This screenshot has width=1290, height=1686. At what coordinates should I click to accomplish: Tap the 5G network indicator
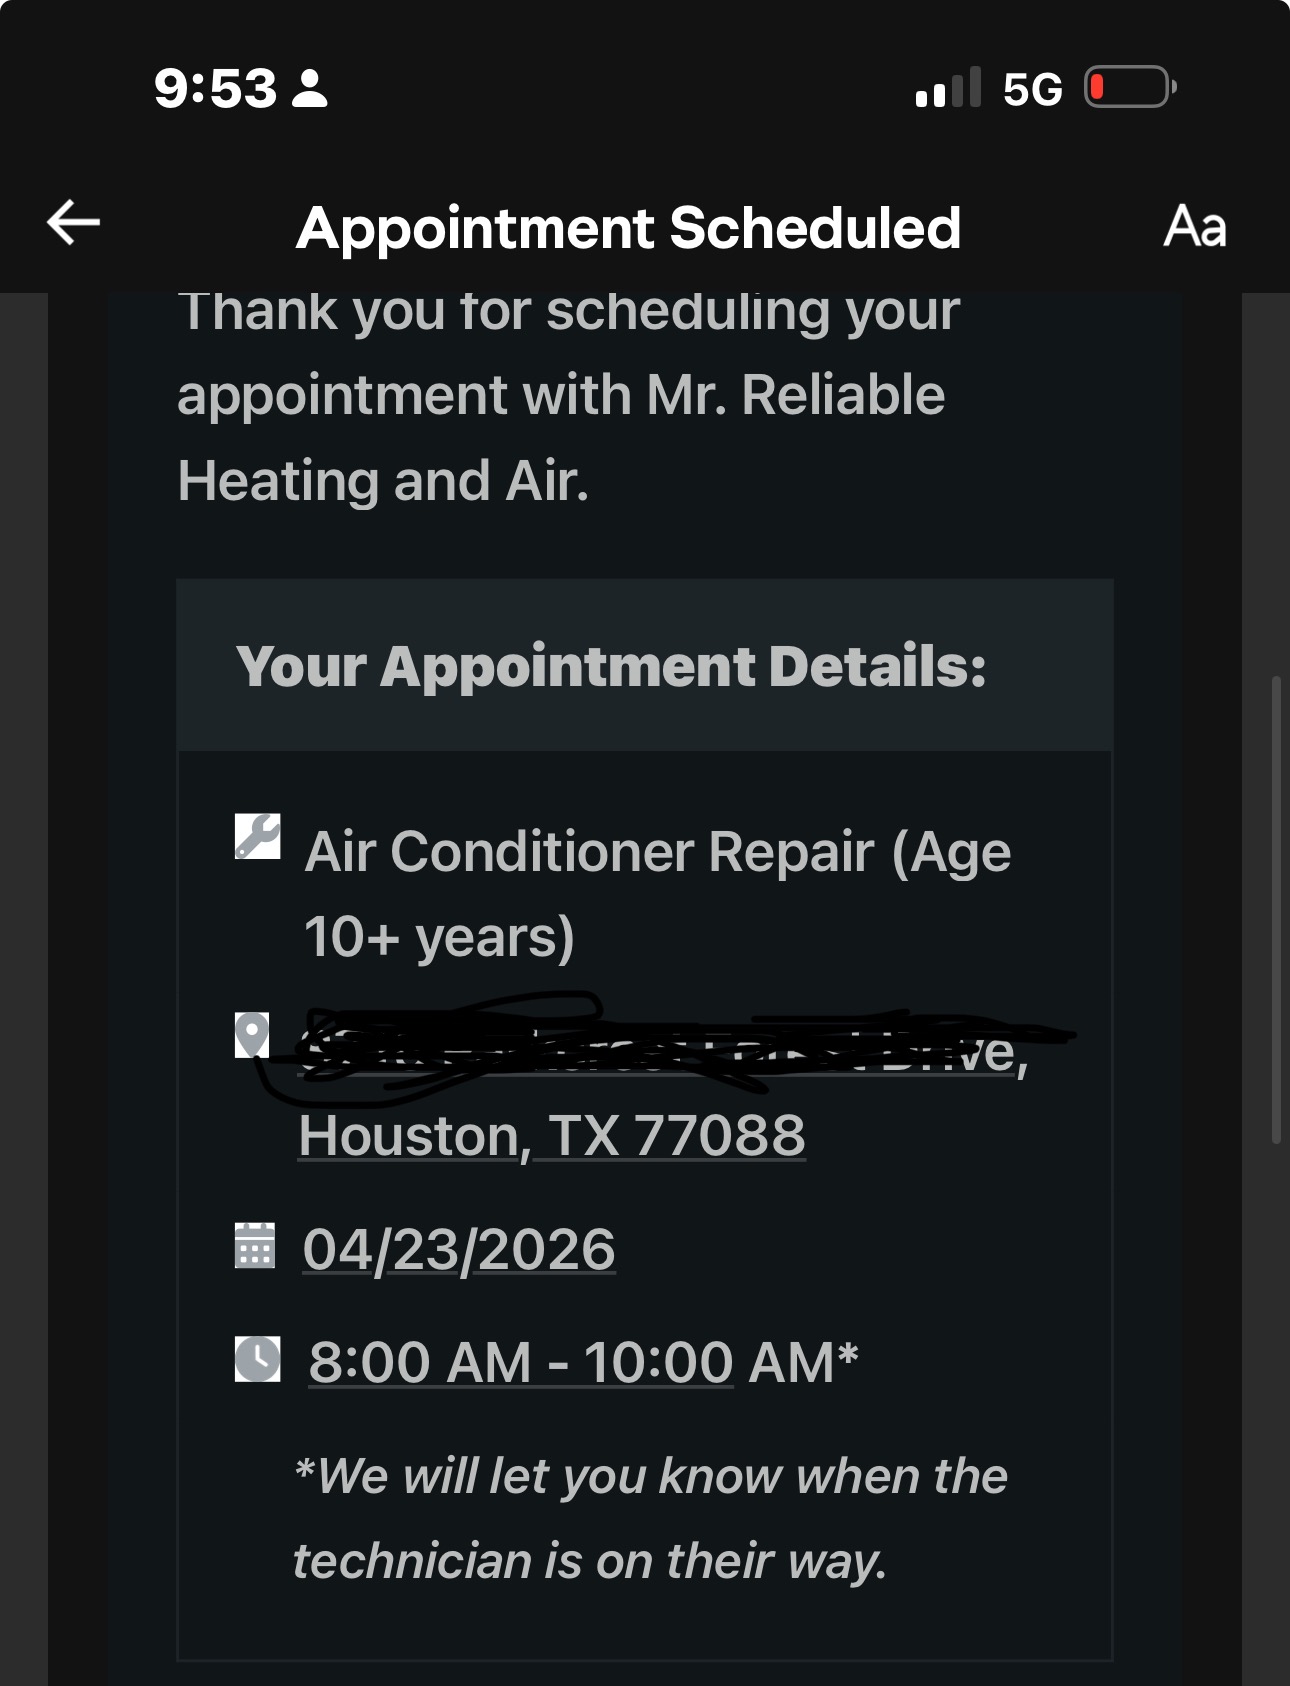pyautogui.click(x=1032, y=89)
